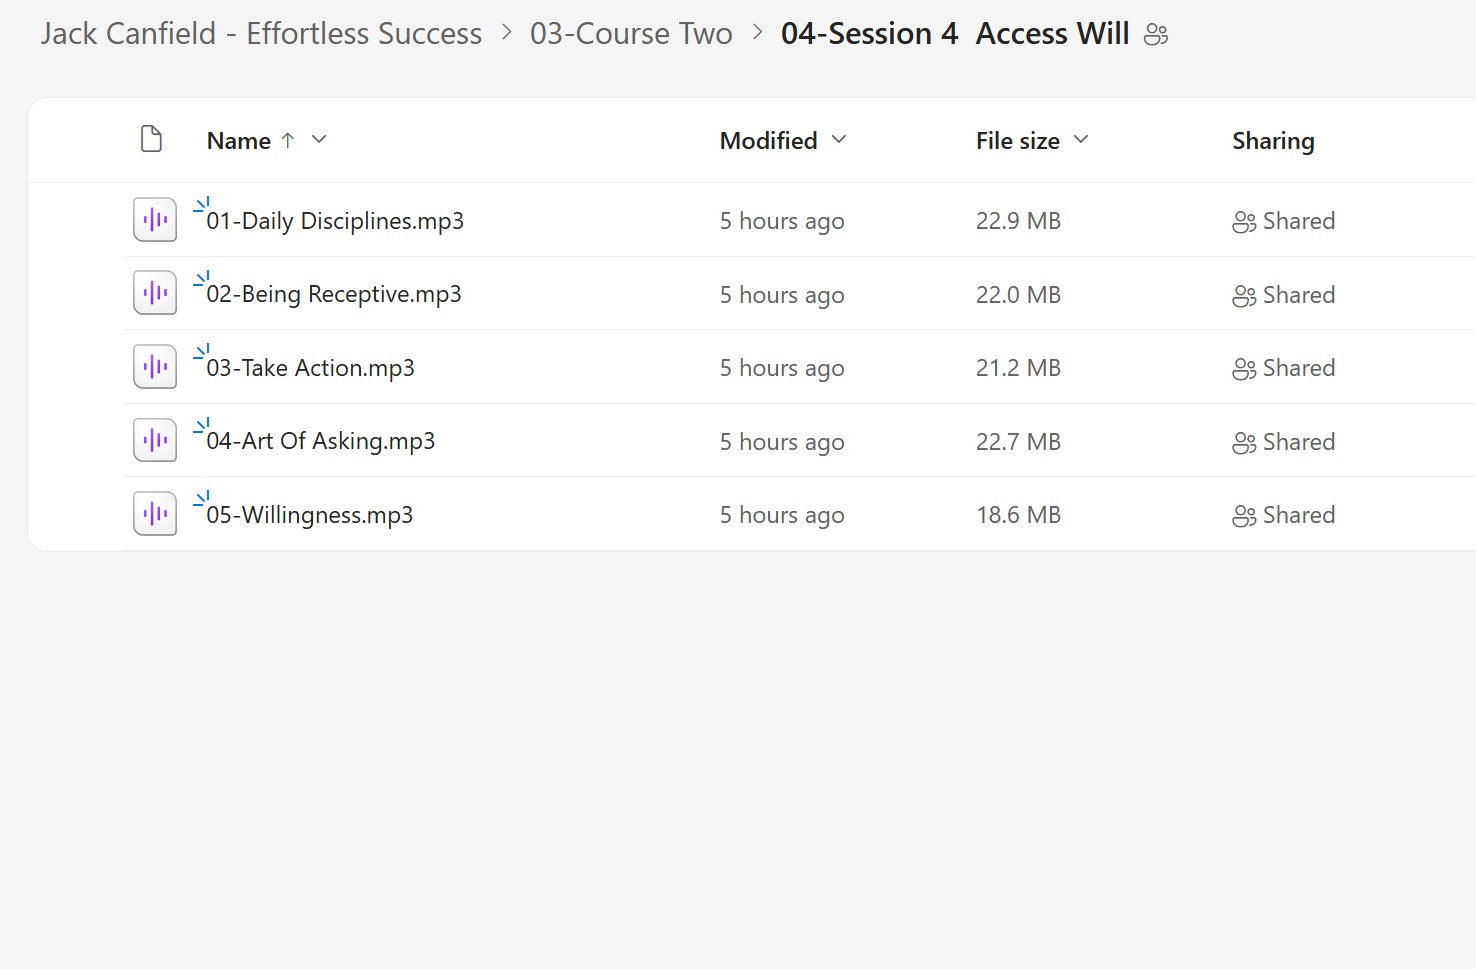Click the ascending sort arrow beside Name
Screen dimensions: 1476x969
(x=288, y=140)
